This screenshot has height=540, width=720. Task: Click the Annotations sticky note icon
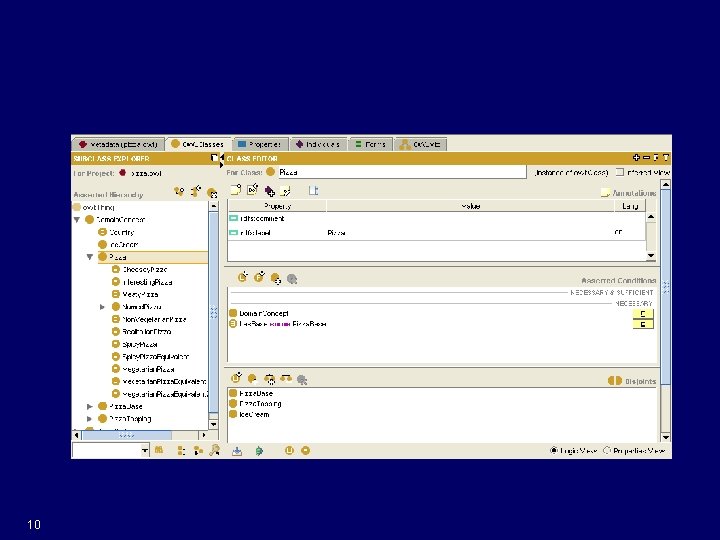606,193
